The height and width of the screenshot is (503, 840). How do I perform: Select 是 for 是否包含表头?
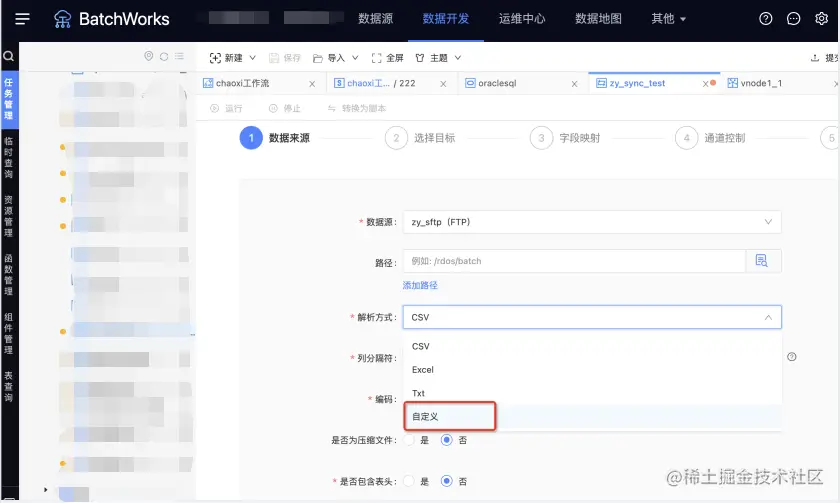point(409,481)
